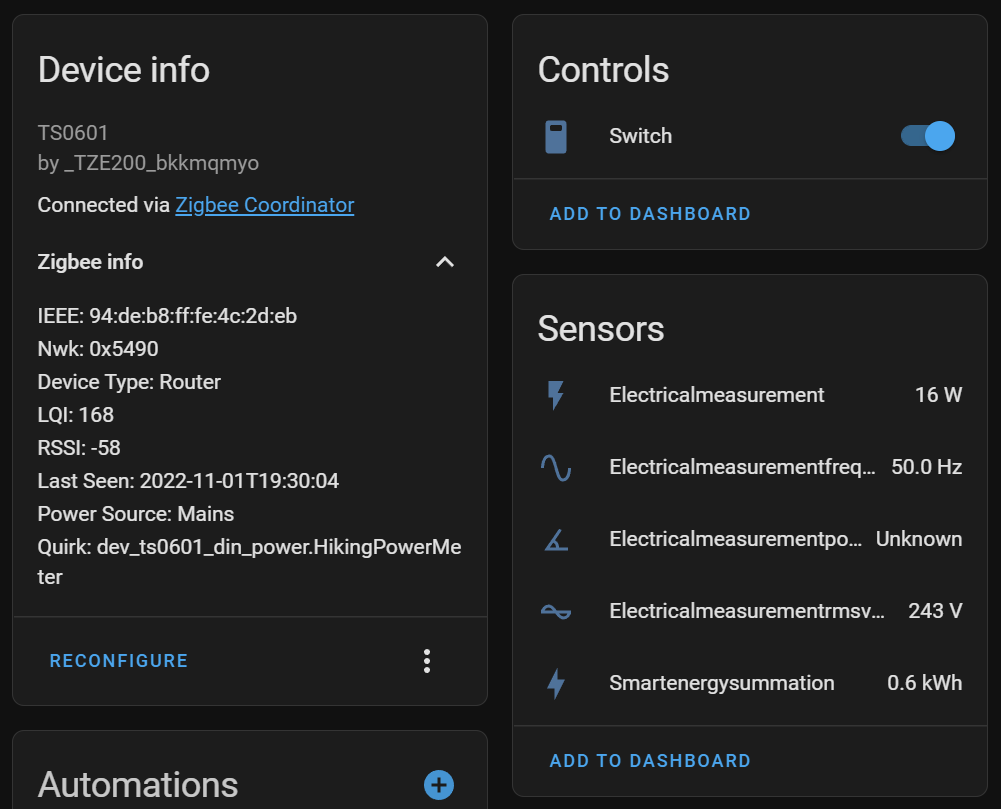The height and width of the screenshot is (809, 1001).
Task: Turn off the Switch toggle
Action: click(x=925, y=135)
